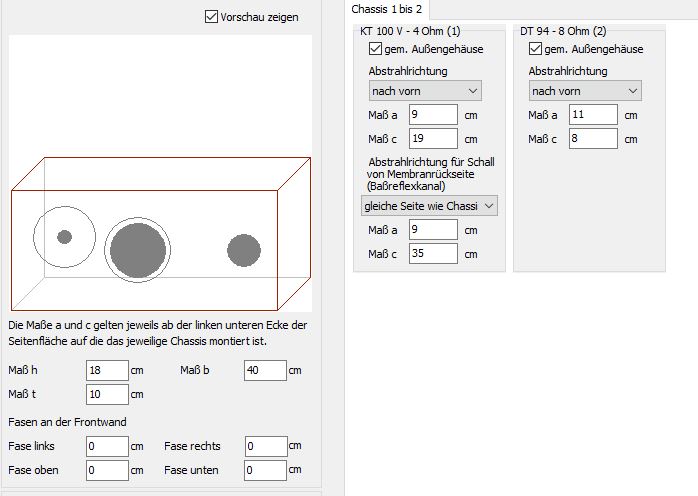Uncheck gem. Außengehäuse for DT 94
This screenshot has height=496, width=698.
pos(535,49)
